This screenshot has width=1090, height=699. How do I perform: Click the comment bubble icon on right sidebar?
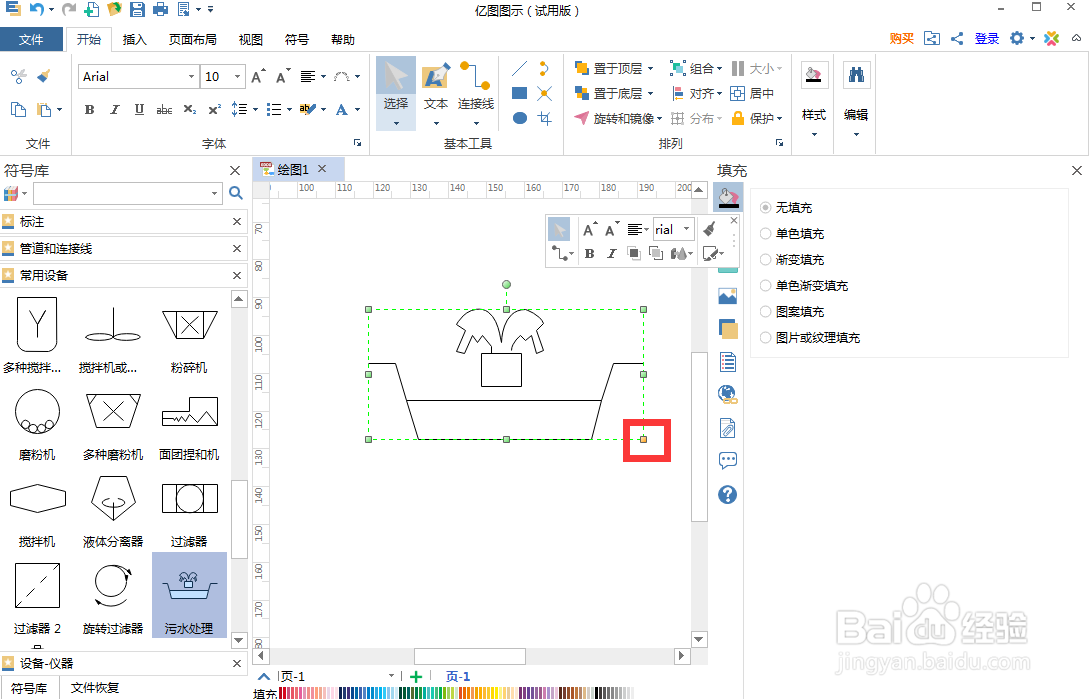click(x=727, y=460)
